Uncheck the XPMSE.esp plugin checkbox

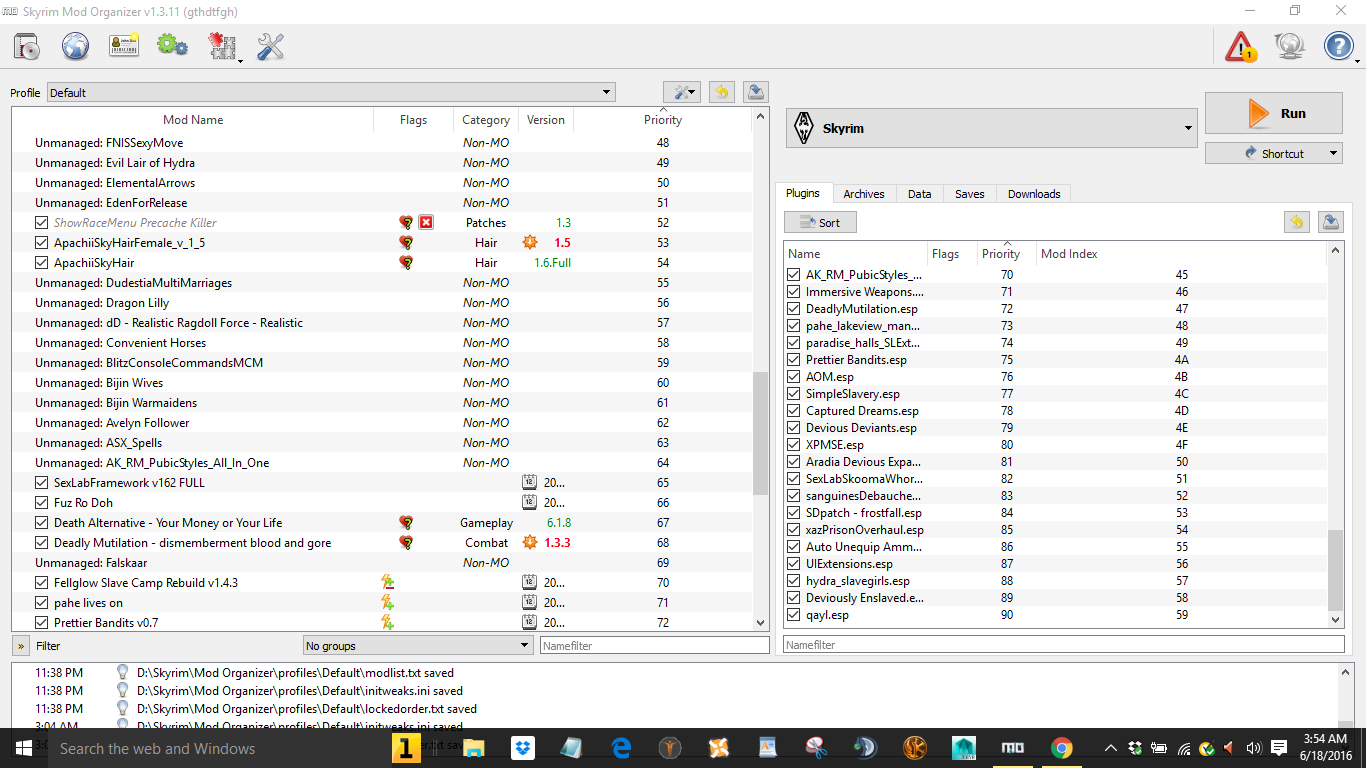coord(794,445)
